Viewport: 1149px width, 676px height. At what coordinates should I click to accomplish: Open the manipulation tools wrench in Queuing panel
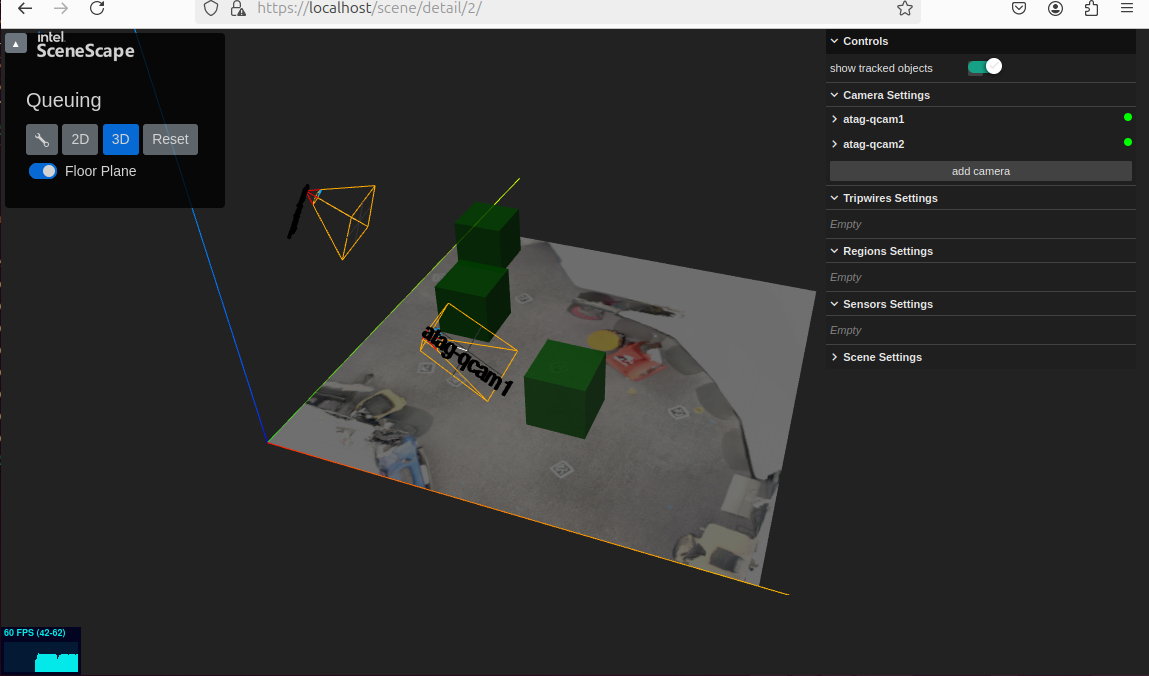point(41,139)
